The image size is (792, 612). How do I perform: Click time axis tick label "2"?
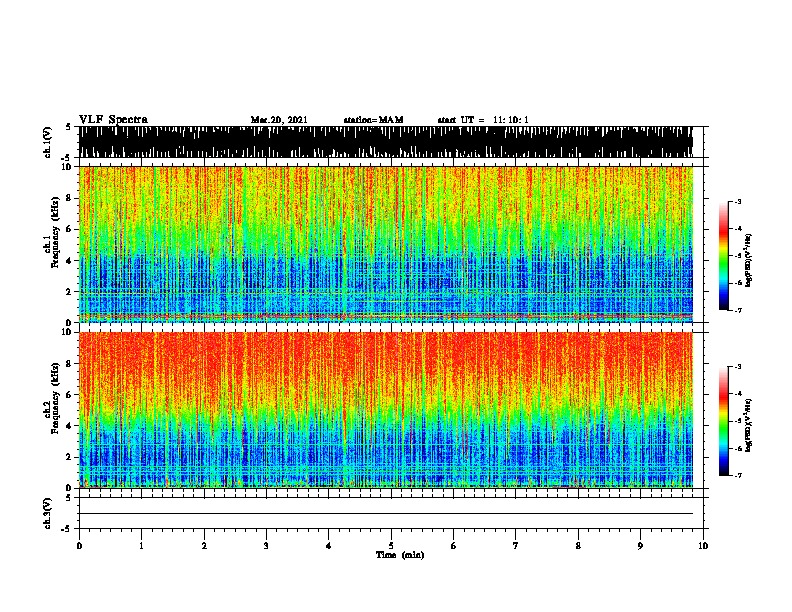[x=204, y=546]
